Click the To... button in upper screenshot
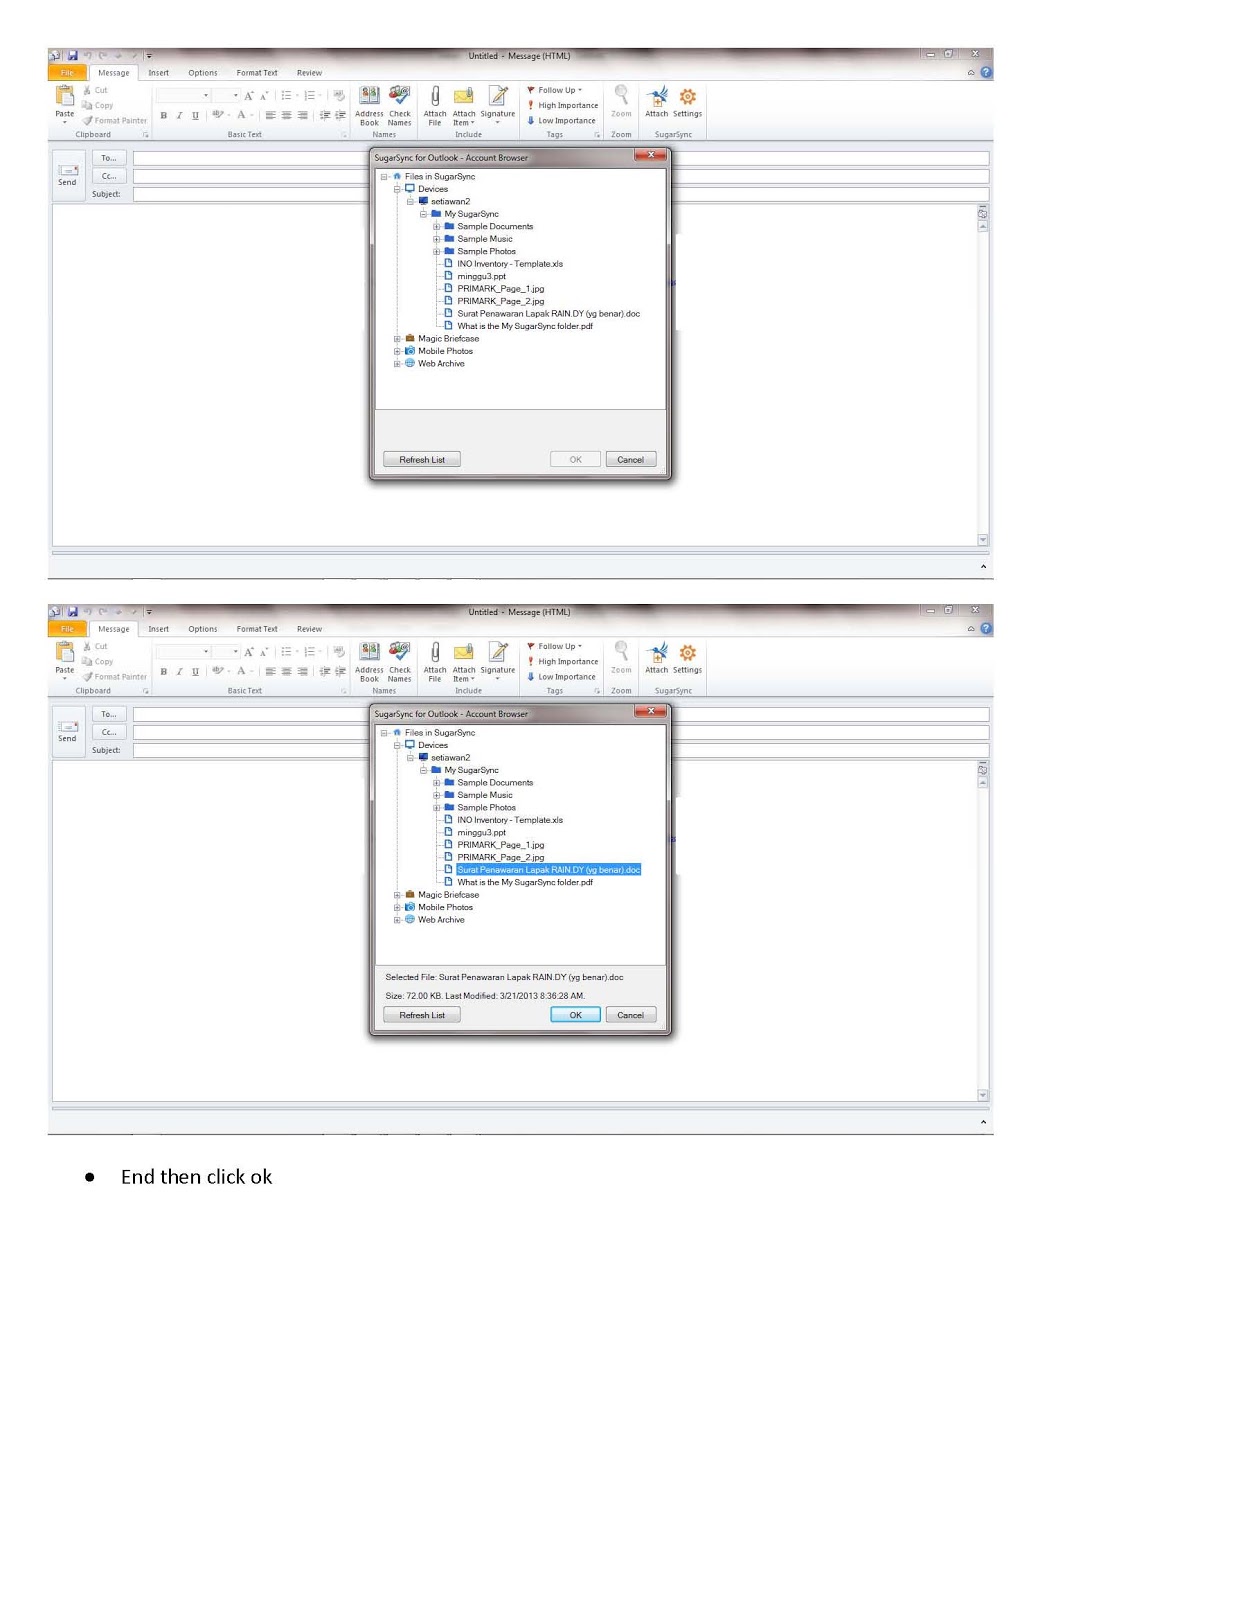The image size is (1236, 1600). (109, 158)
